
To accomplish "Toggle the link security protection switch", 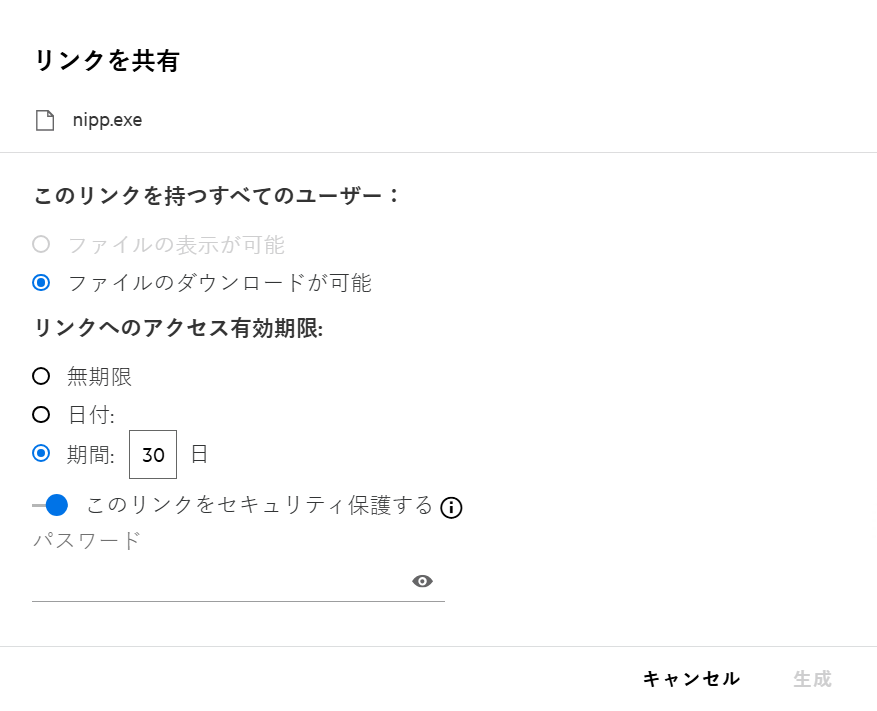I will [50, 506].
